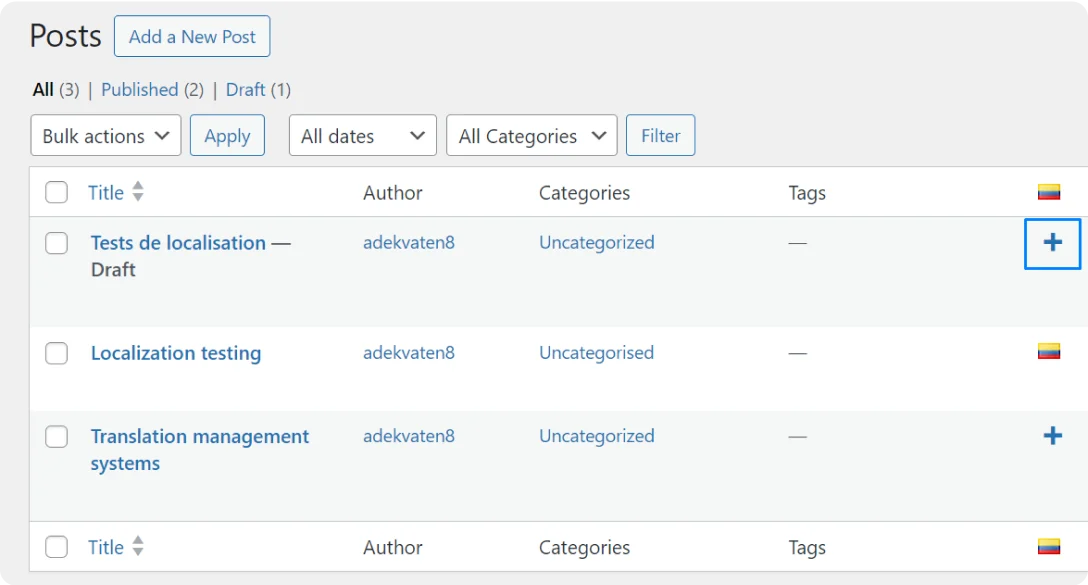Click the Add a New Post button
This screenshot has width=1088, height=585.
[192, 36]
